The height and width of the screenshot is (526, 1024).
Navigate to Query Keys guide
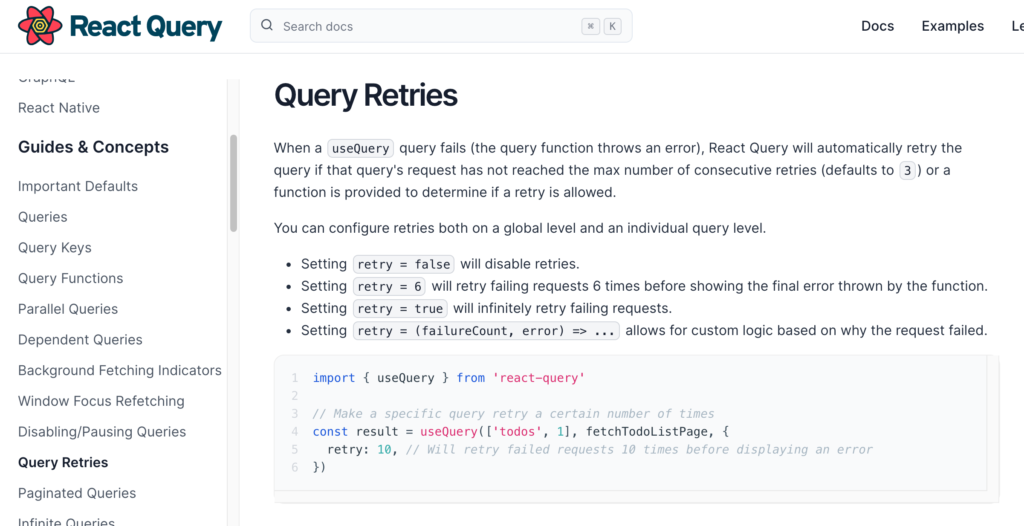tap(55, 248)
